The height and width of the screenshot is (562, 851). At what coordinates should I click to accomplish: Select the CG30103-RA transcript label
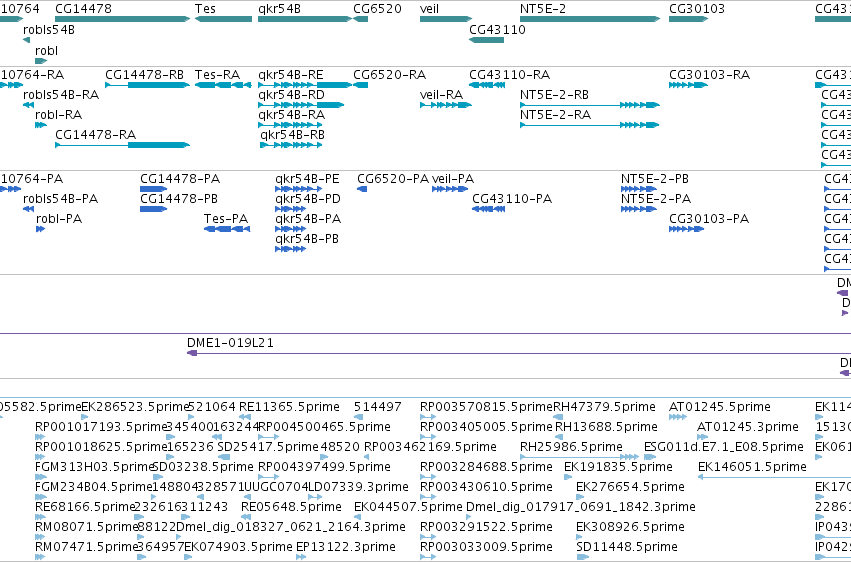[709, 74]
